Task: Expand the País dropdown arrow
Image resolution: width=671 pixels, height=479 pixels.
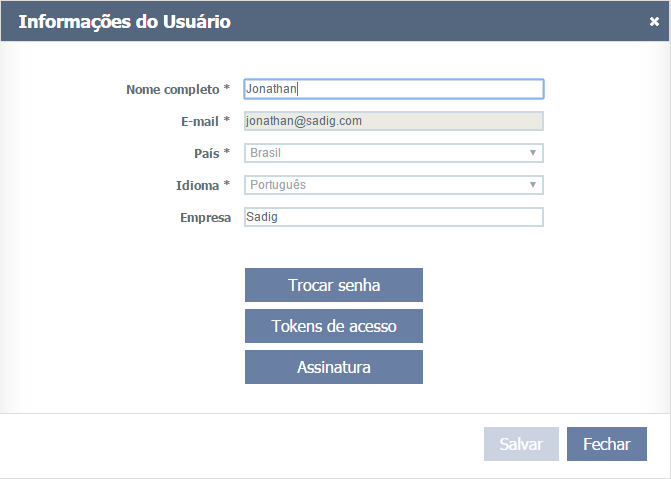Action: [534, 153]
